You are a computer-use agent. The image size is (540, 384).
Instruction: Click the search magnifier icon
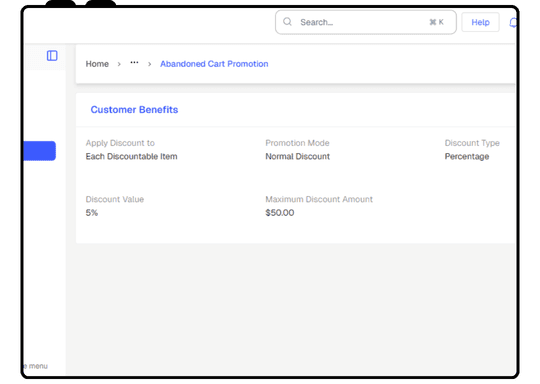287,22
